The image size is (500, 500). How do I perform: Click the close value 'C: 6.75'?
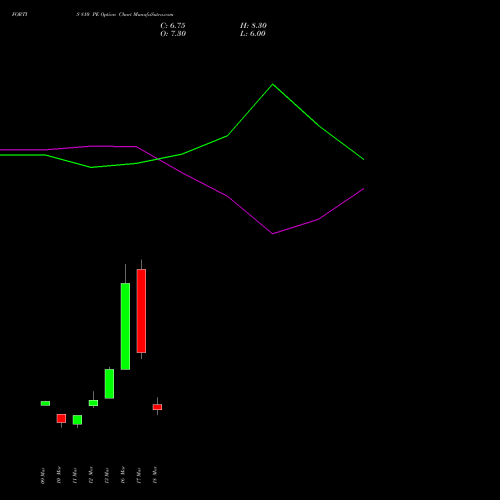pyautogui.click(x=173, y=26)
